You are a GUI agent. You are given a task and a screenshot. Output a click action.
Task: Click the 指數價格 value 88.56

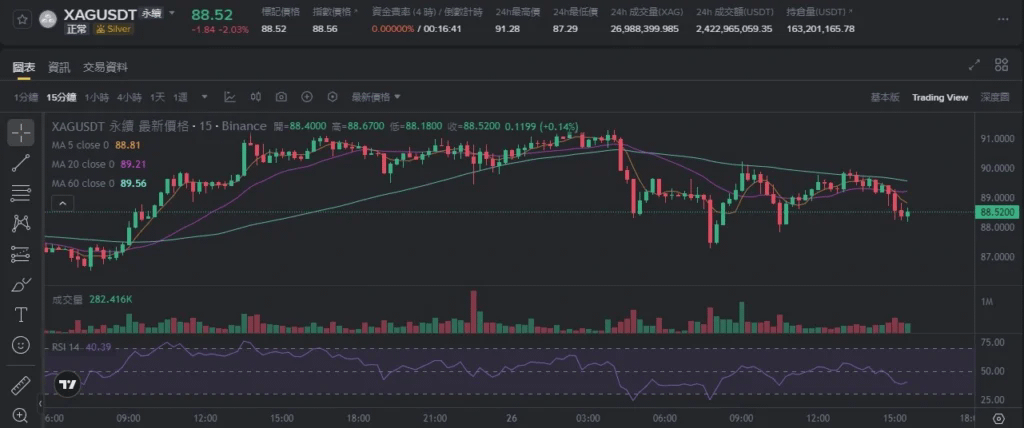pos(325,29)
